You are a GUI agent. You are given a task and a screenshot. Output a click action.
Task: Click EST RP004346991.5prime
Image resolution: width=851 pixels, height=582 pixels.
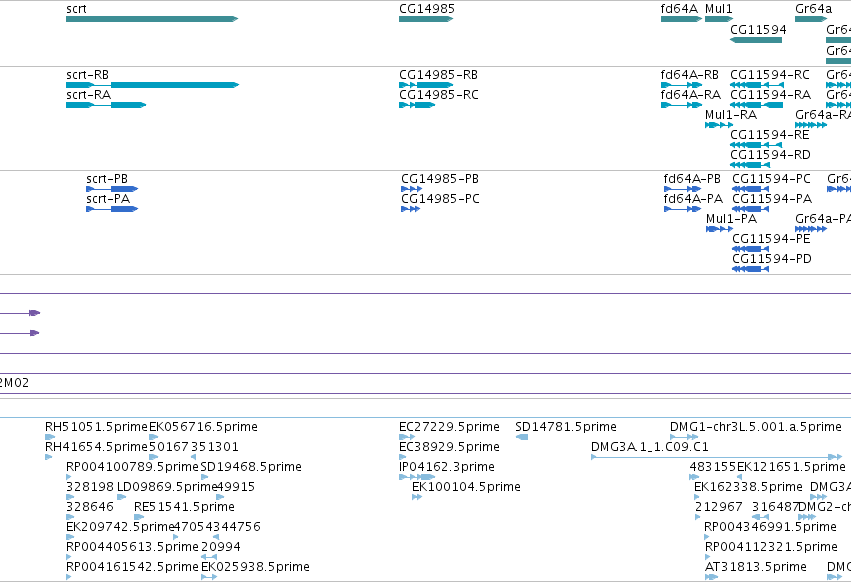tap(707, 537)
